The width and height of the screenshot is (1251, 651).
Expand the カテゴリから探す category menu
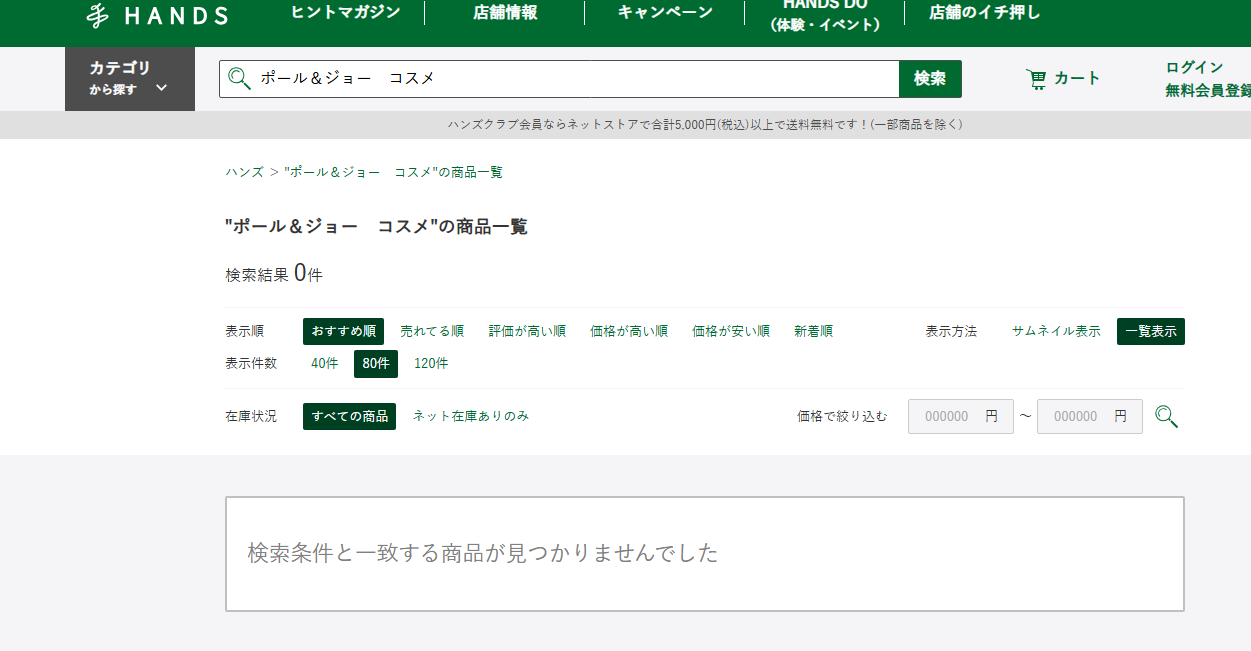pyautogui.click(x=130, y=78)
